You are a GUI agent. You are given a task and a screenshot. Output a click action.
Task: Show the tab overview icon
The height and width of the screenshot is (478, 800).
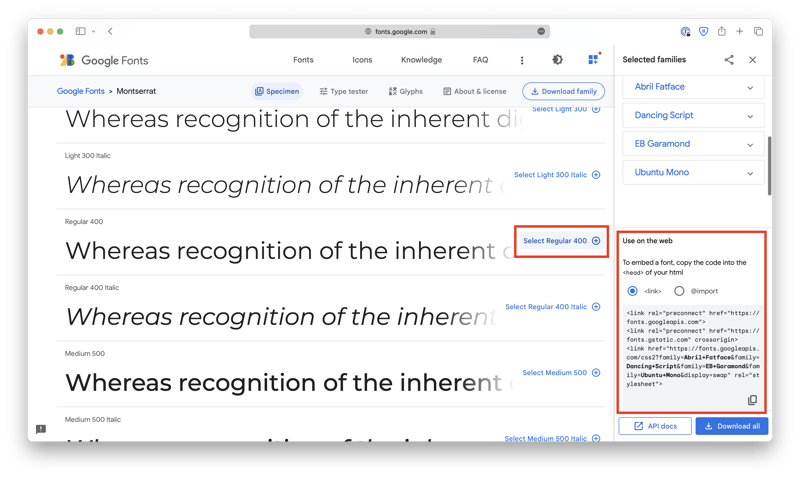[x=758, y=31]
